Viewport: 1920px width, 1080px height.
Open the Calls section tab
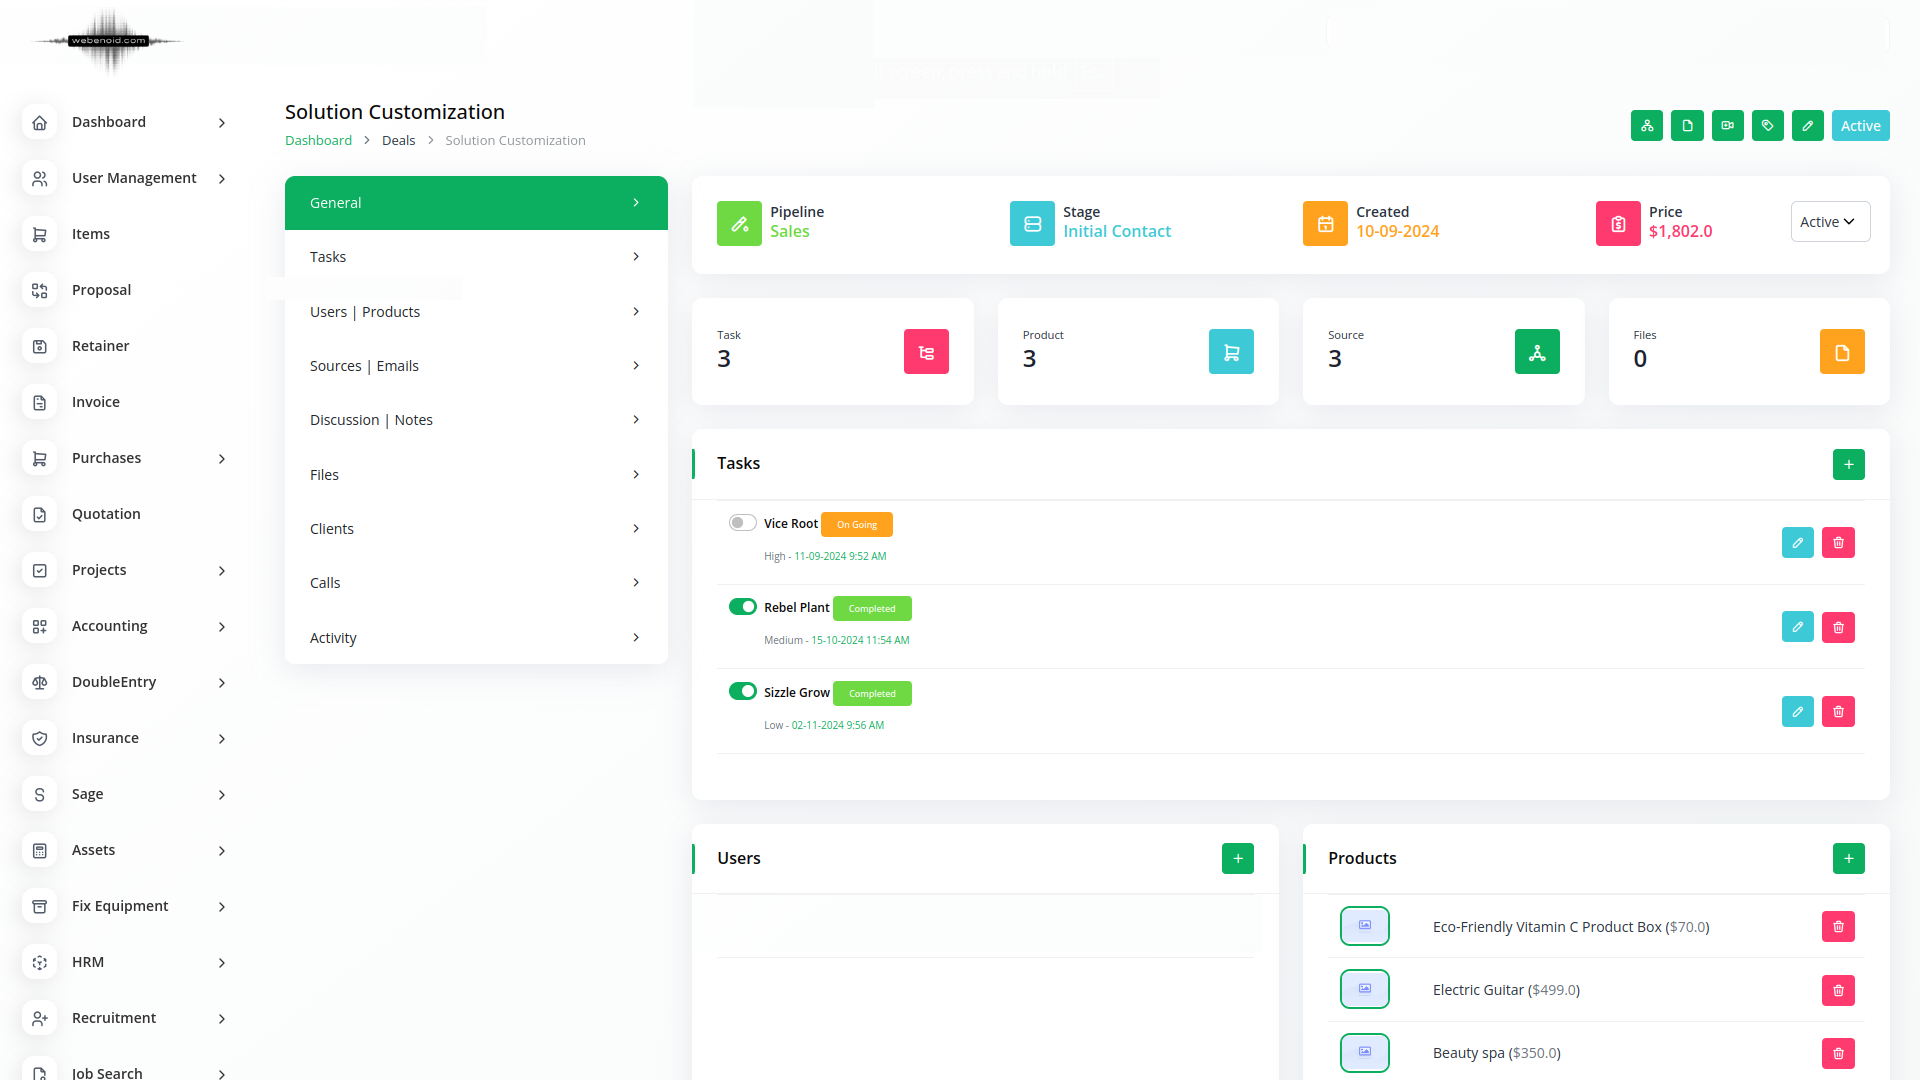tap(476, 583)
